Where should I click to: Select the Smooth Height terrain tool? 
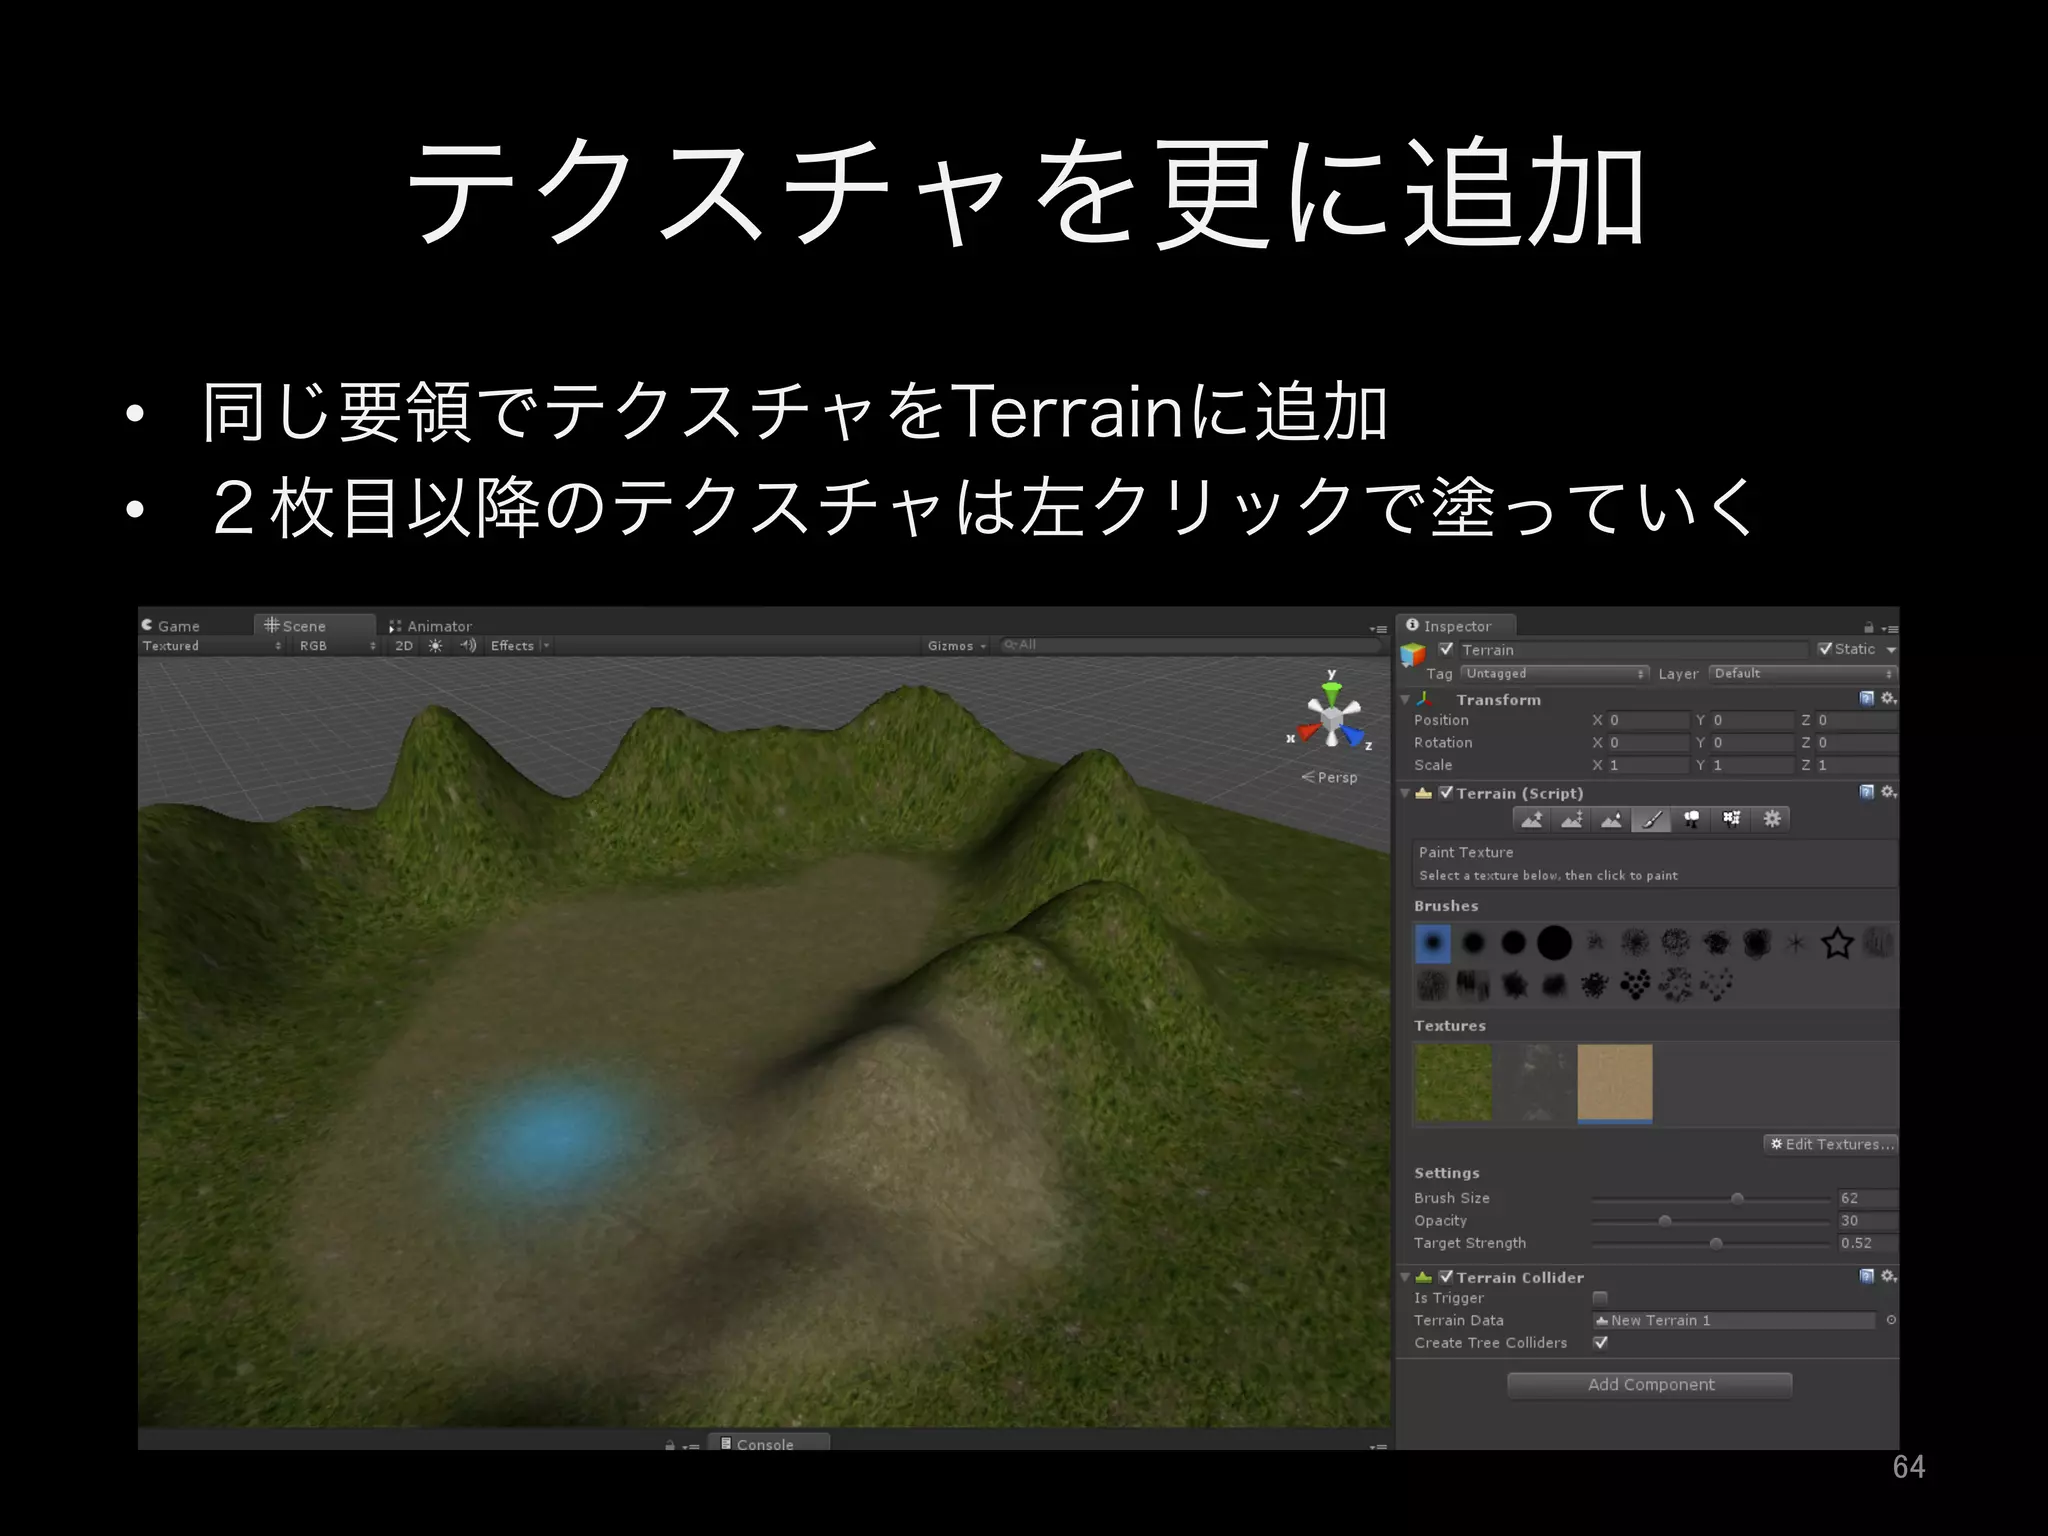(1611, 820)
